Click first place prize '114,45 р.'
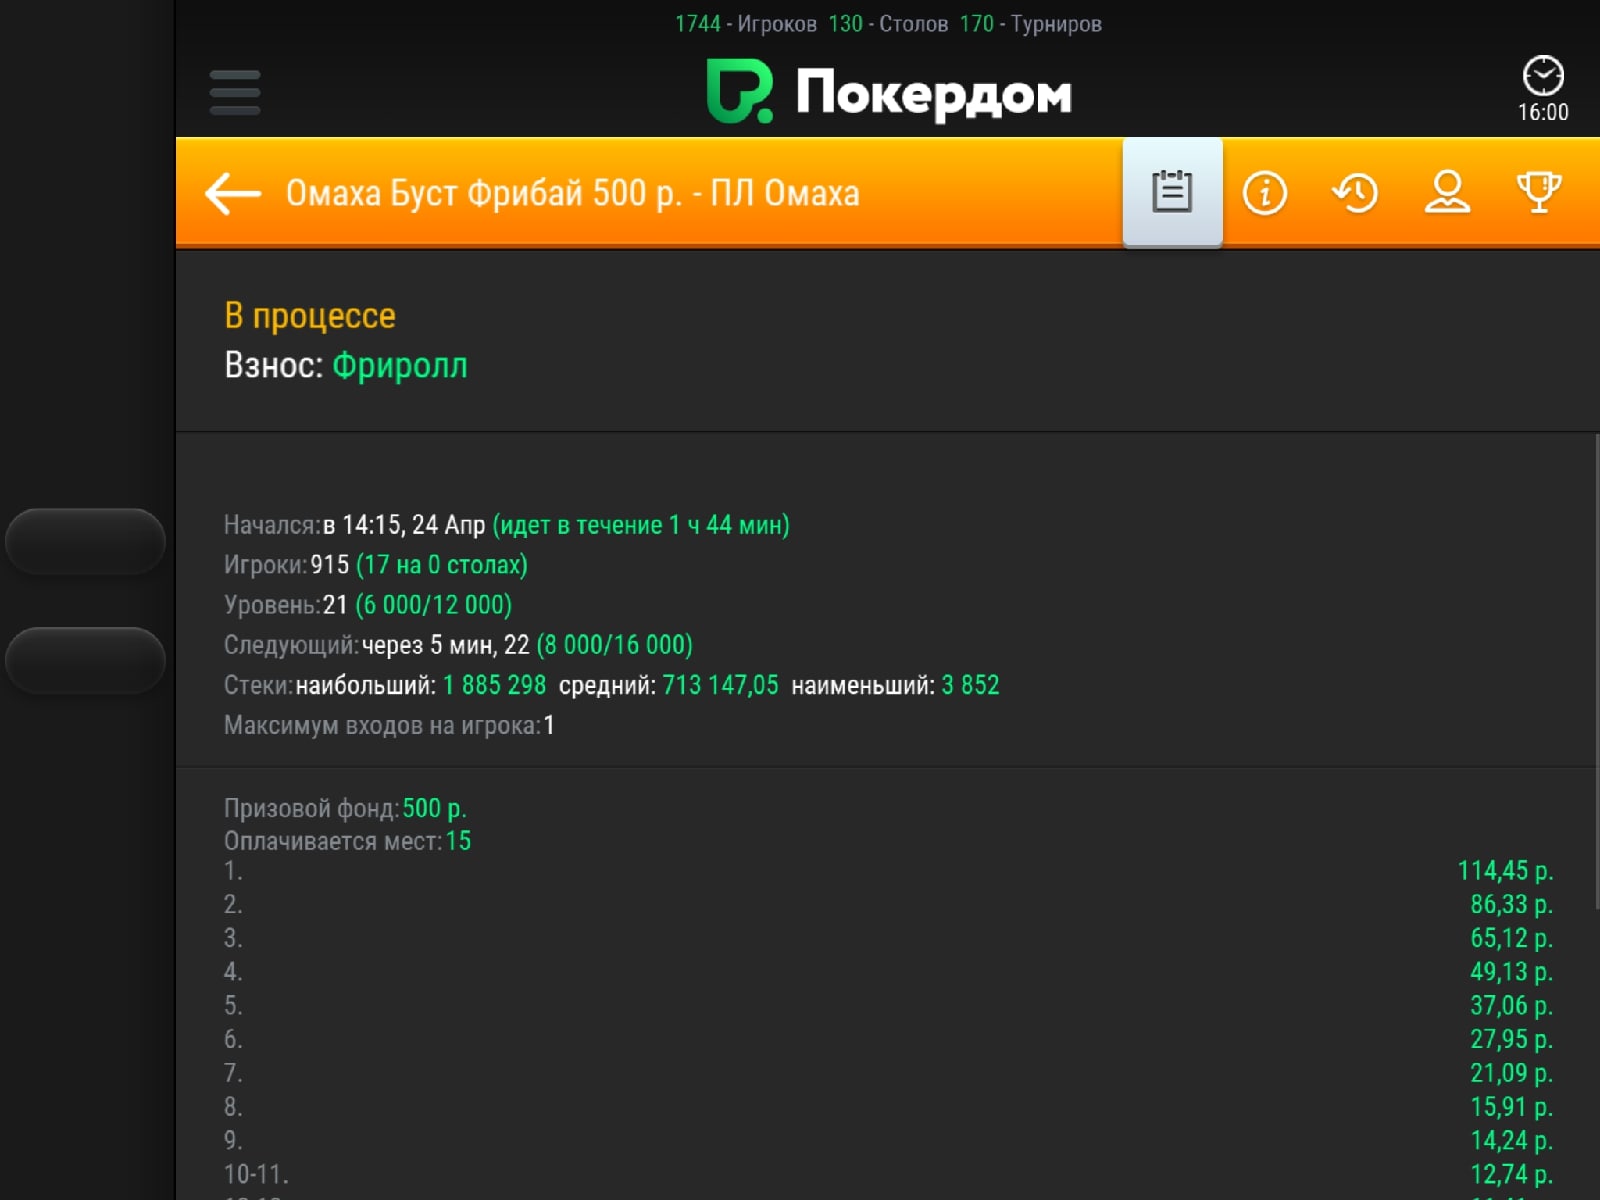 pos(1505,871)
